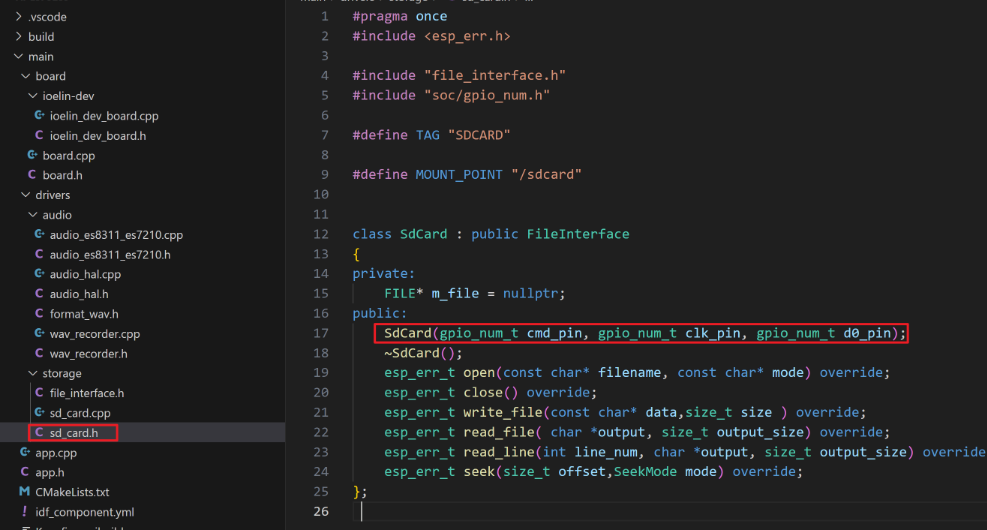
Task: Open board.cpp in the explorer
Action: (x=69, y=155)
